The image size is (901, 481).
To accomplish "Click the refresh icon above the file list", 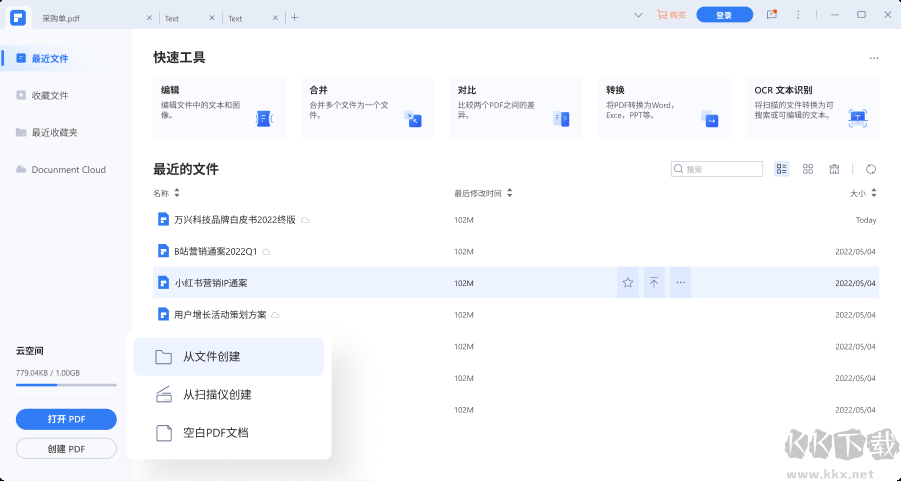I will [871, 169].
